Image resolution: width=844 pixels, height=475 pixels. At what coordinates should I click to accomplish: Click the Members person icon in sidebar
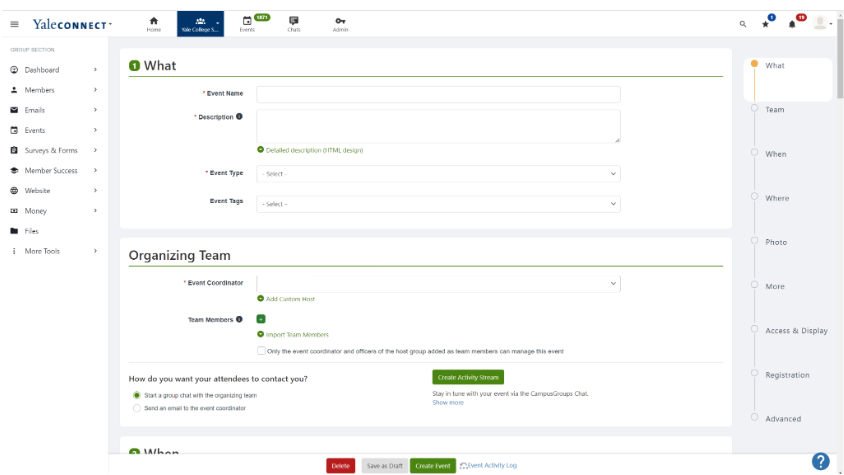(14, 90)
